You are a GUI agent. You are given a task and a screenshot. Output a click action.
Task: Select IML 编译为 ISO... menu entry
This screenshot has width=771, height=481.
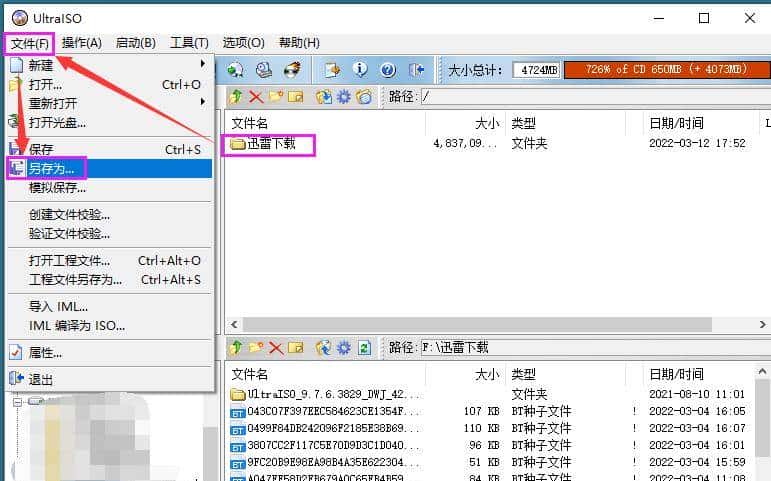[110, 326]
